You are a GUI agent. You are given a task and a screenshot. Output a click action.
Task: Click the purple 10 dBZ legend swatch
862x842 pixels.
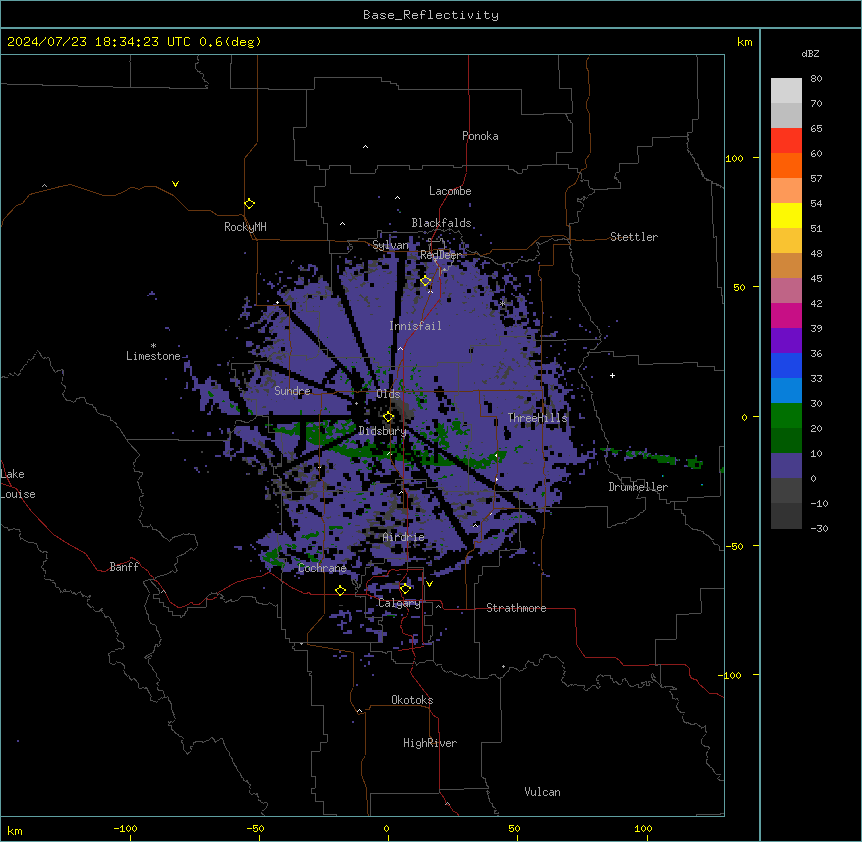tap(786, 466)
